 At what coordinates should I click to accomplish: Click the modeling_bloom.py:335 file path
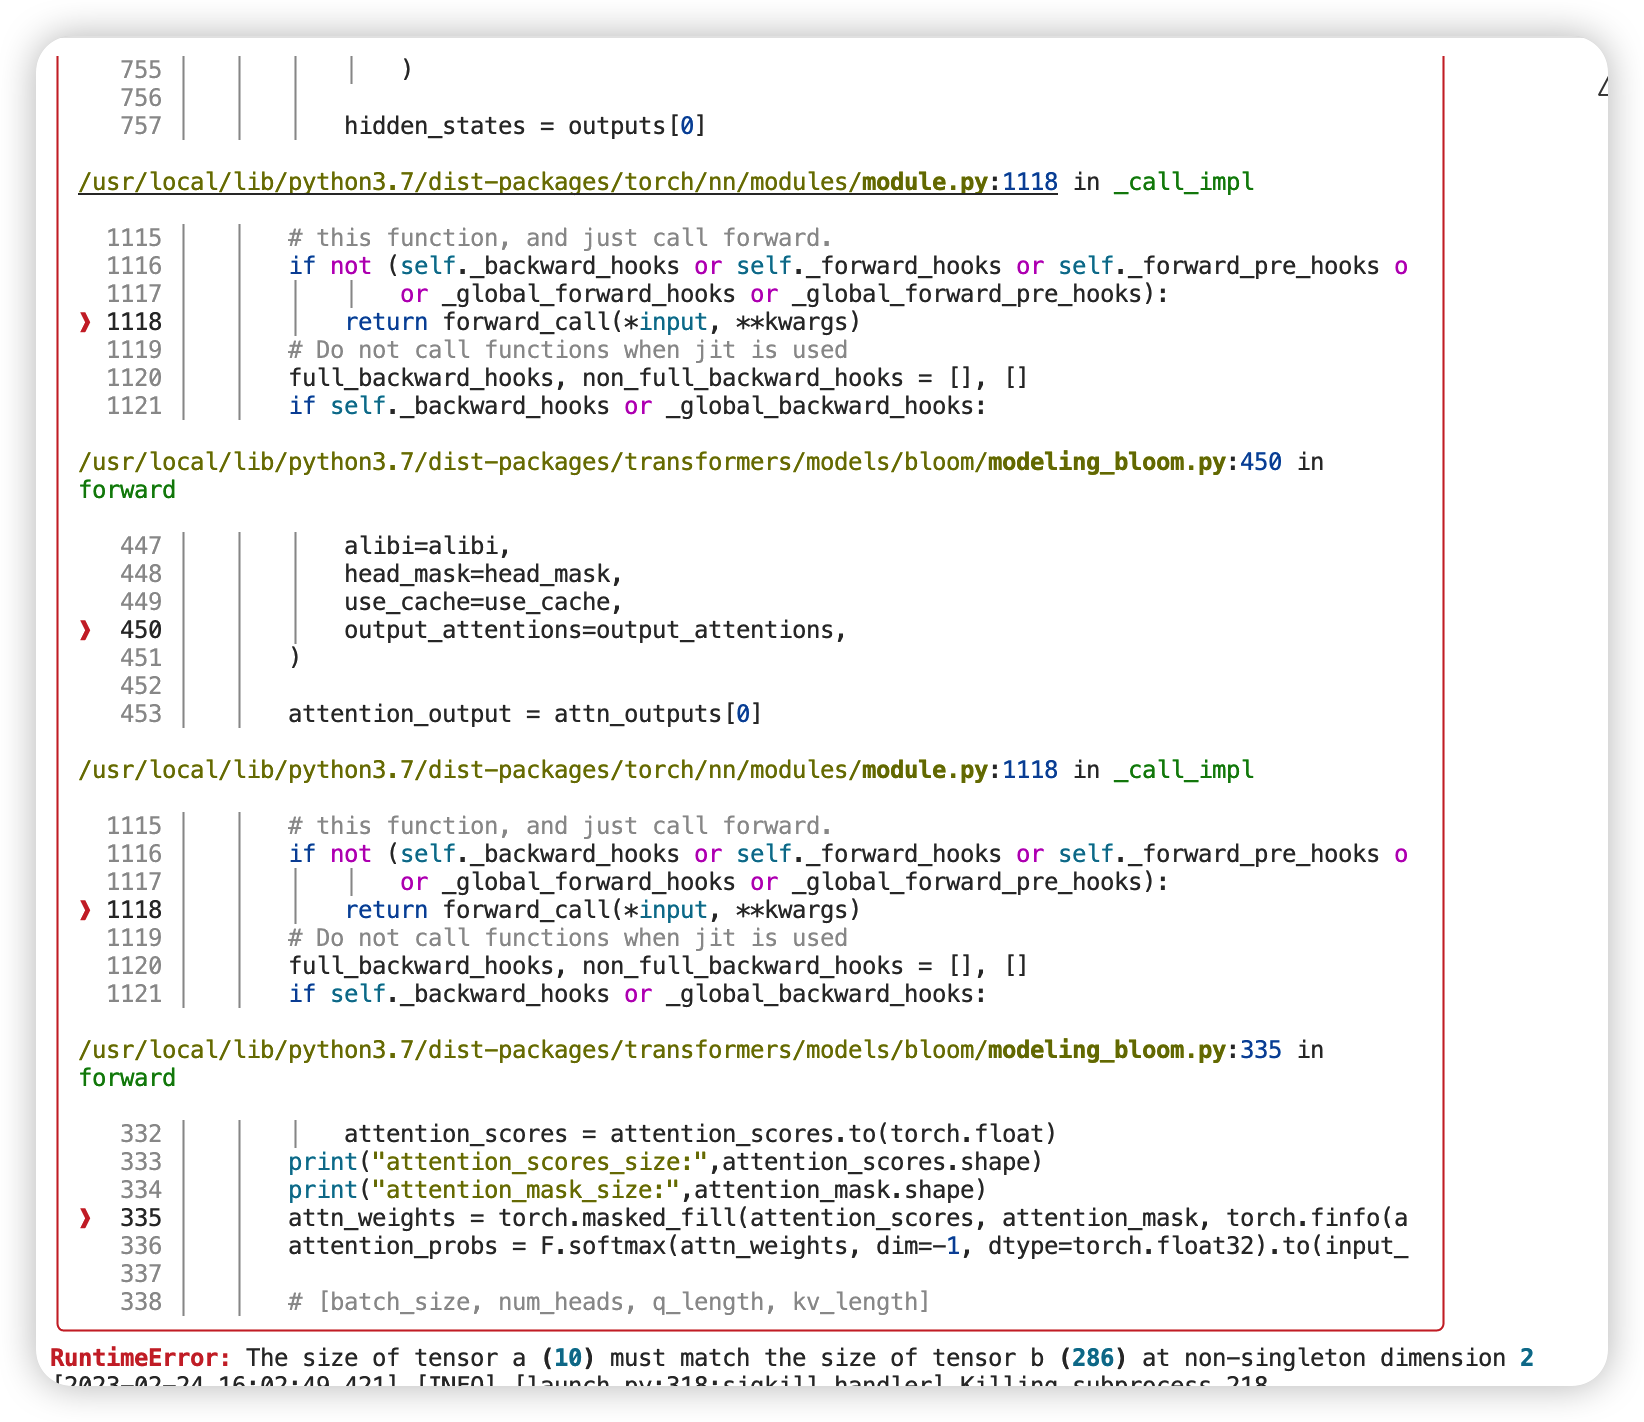click(680, 1050)
